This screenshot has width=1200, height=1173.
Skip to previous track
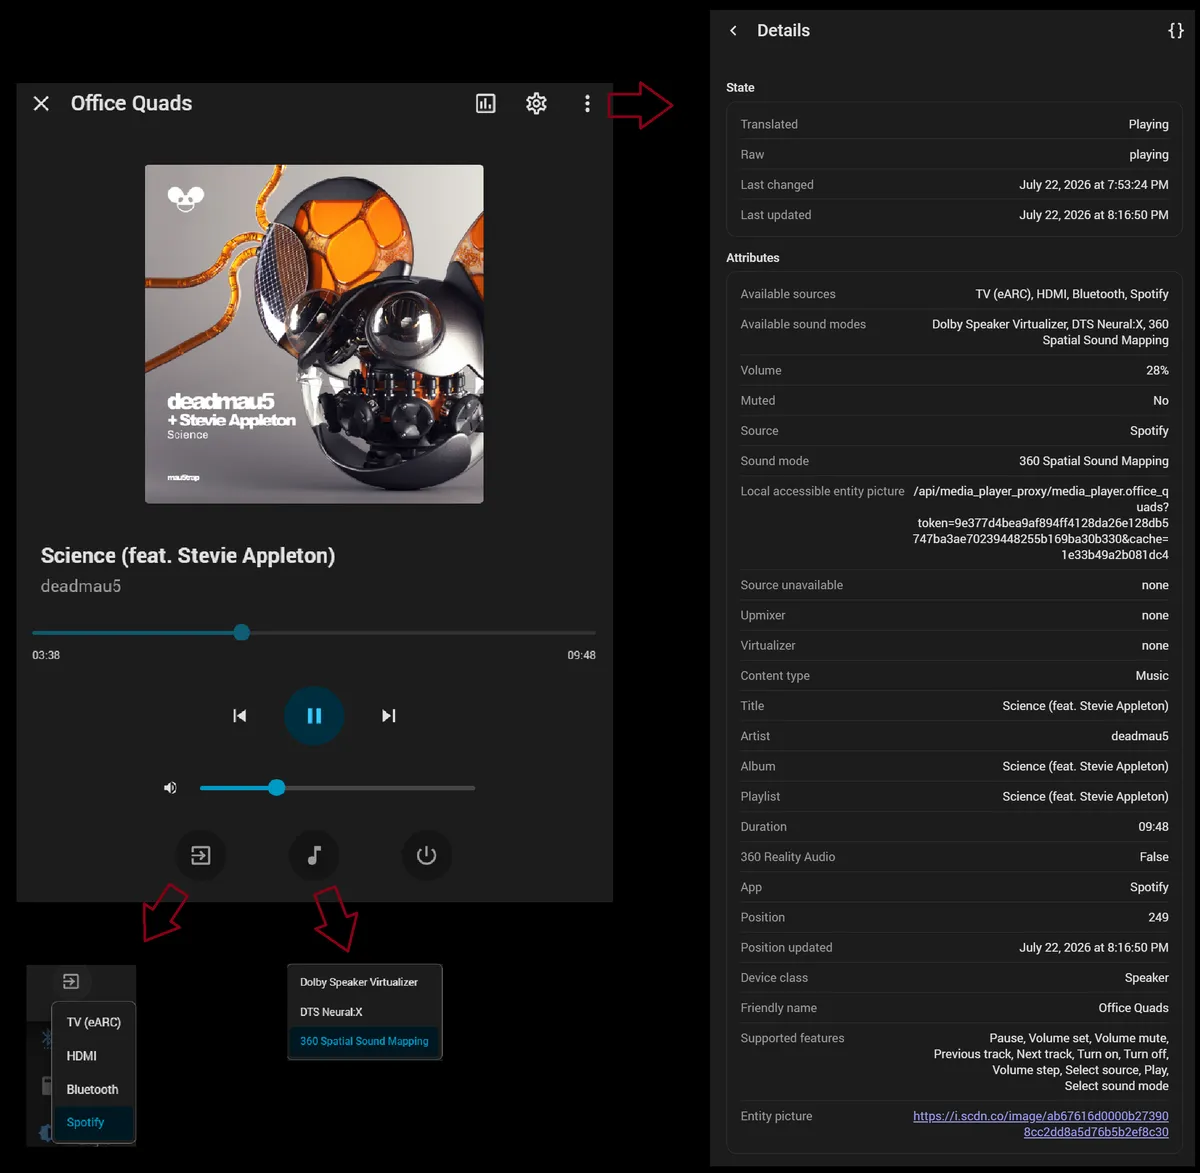pyautogui.click(x=240, y=715)
